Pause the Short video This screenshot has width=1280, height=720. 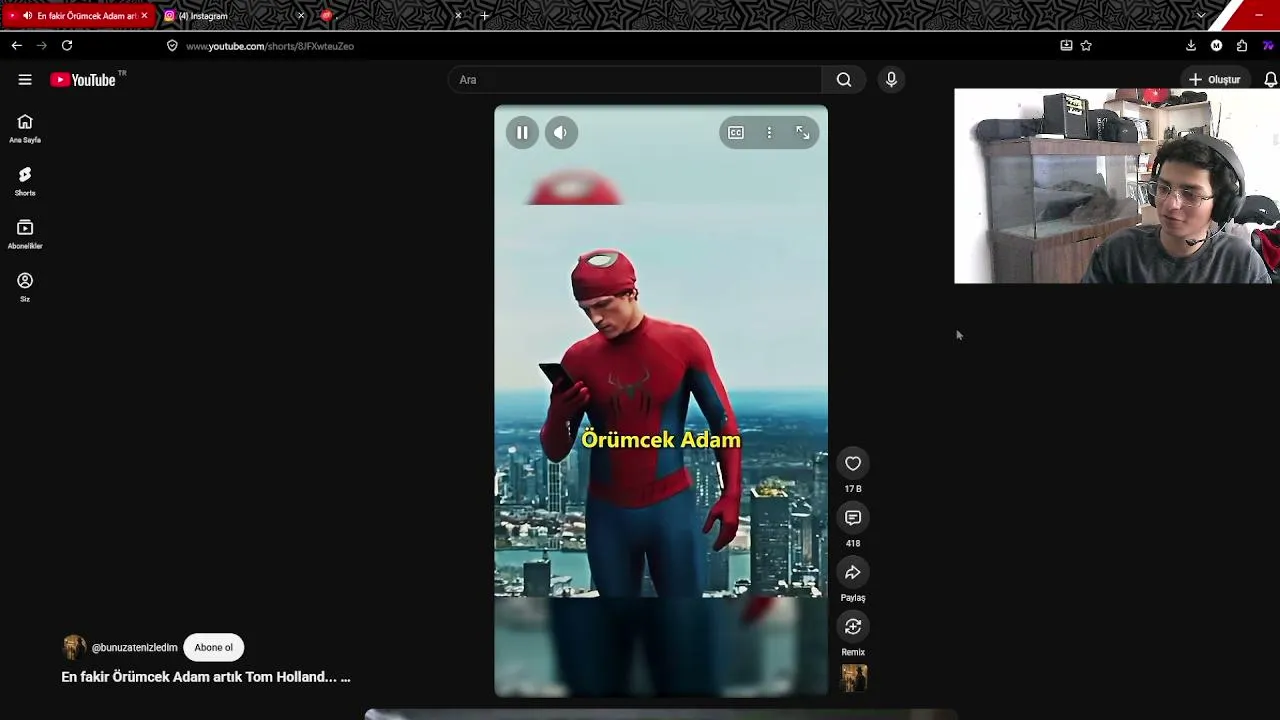(522, 133)
